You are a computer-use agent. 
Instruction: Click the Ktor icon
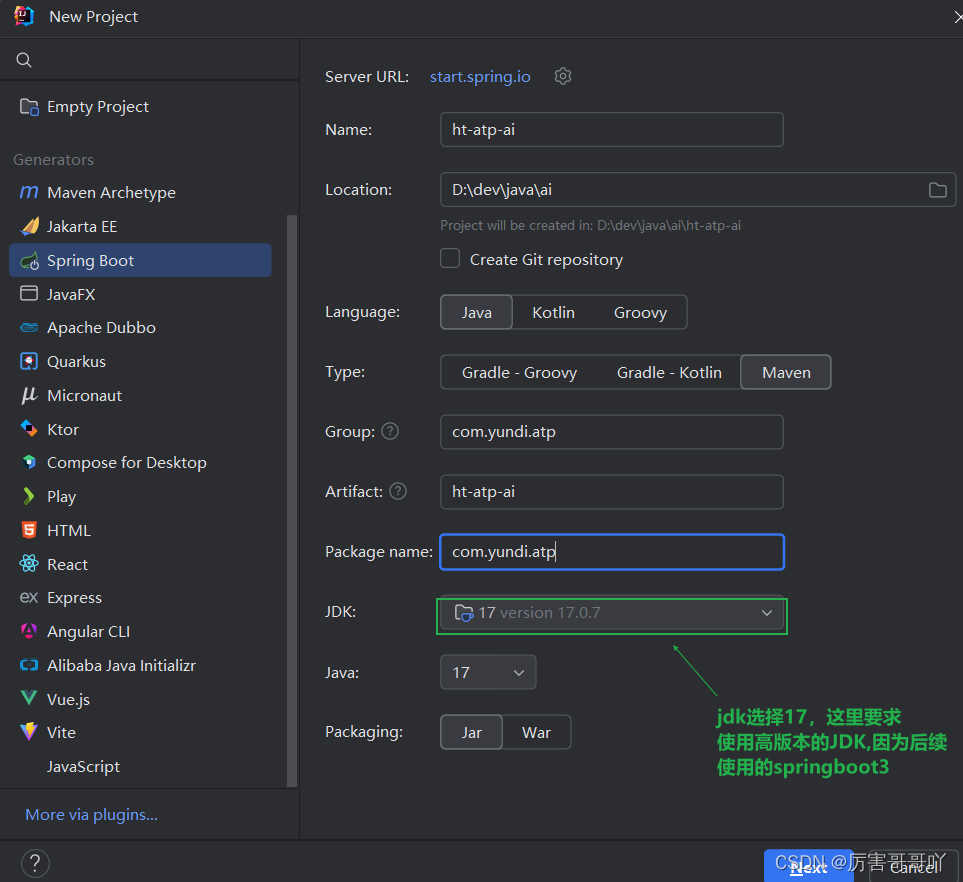pyautogui.click(x=29, y=428)
